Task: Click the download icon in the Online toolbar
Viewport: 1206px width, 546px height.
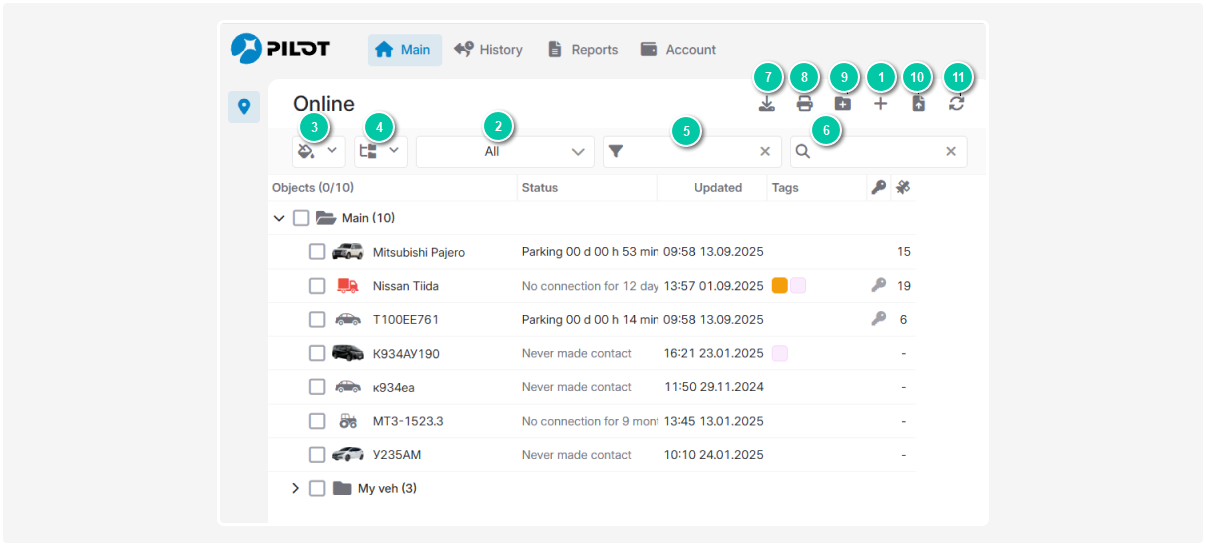Action: pos(767,103)
